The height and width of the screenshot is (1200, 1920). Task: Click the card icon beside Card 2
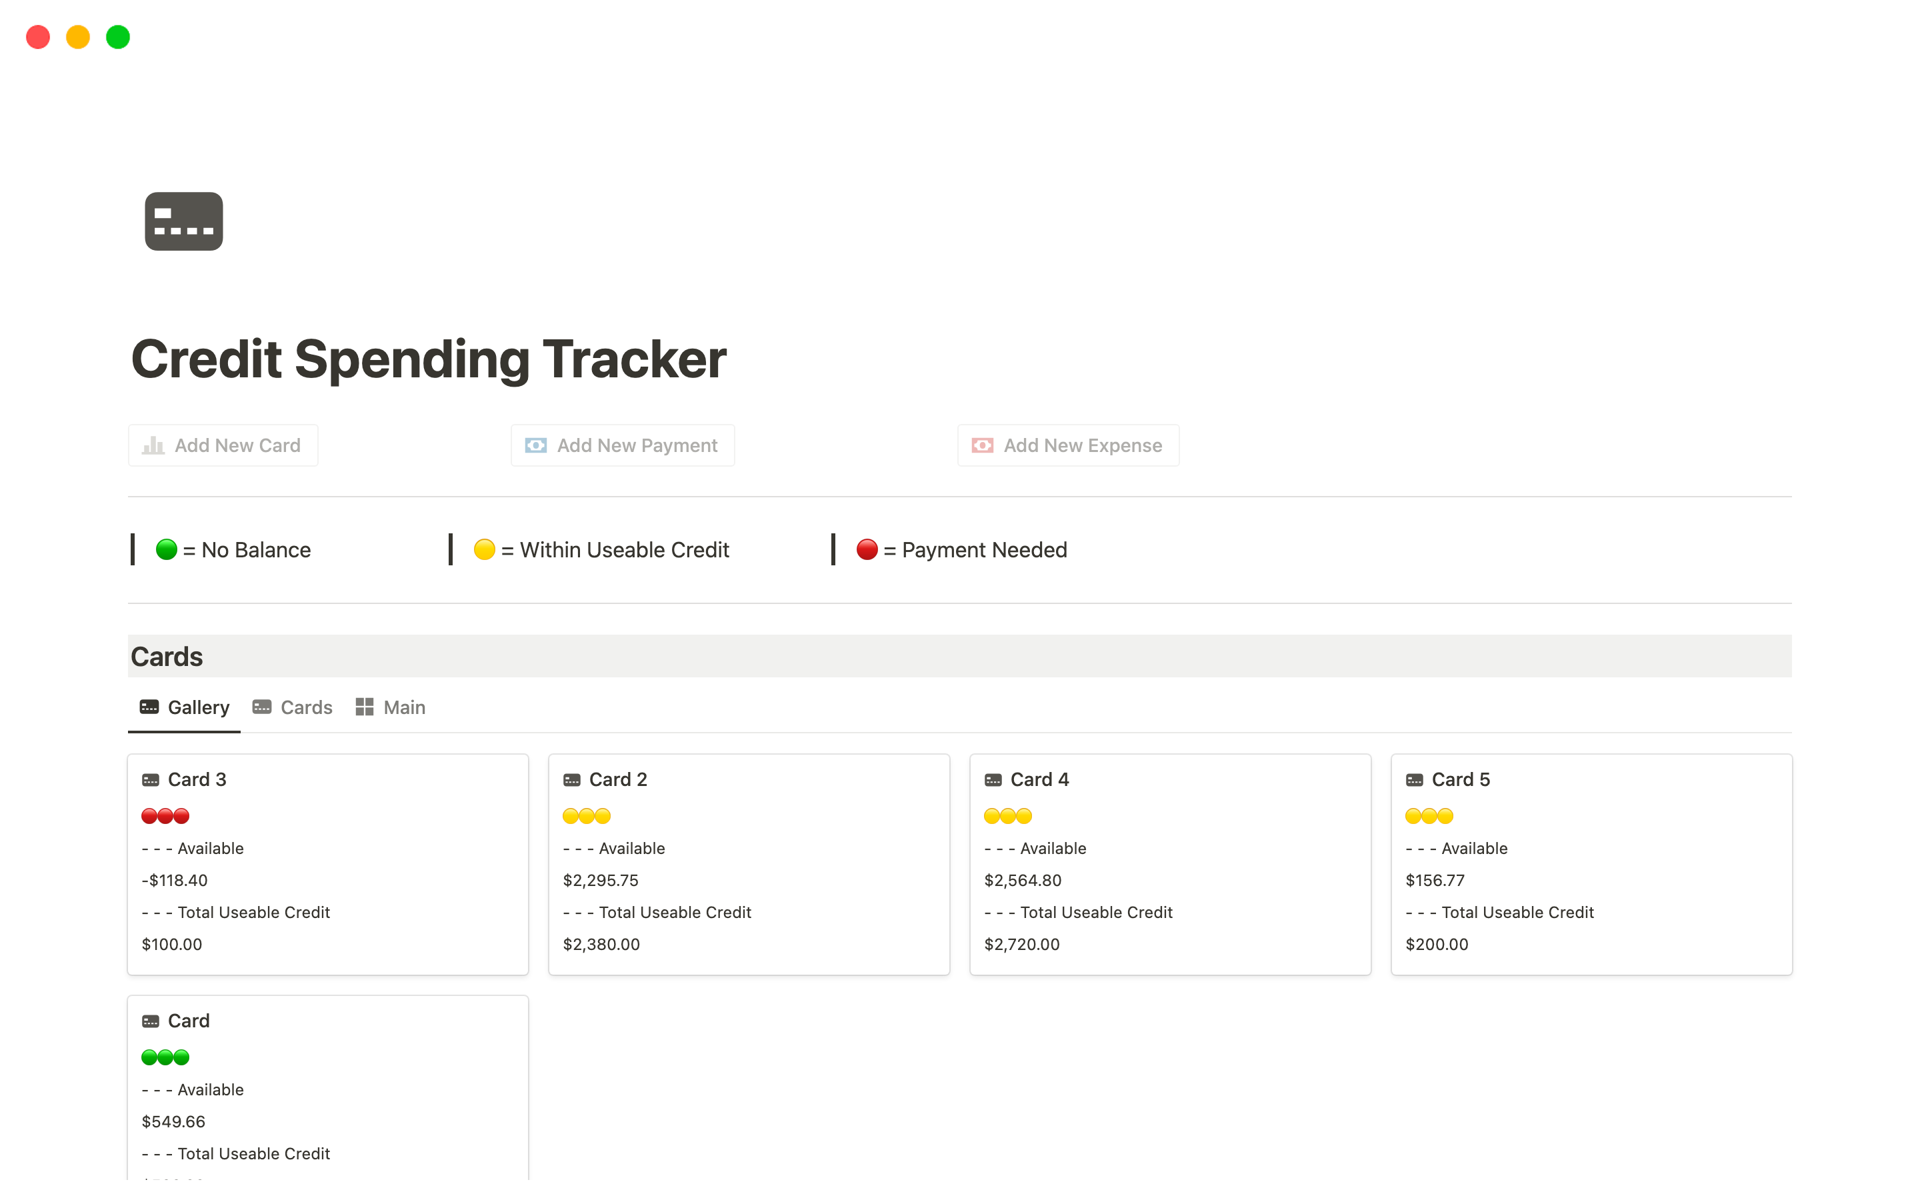coord(572,780)
